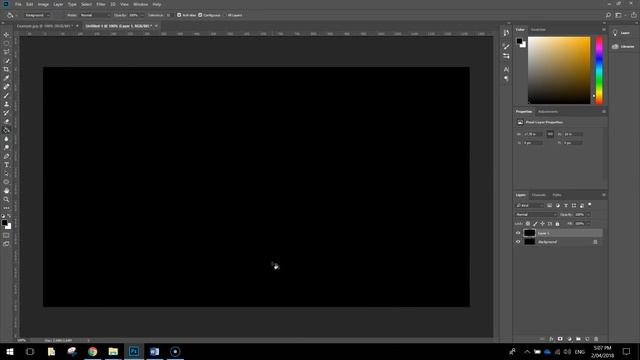
Task: Open the File menu
Action: [x=18, y=4]
